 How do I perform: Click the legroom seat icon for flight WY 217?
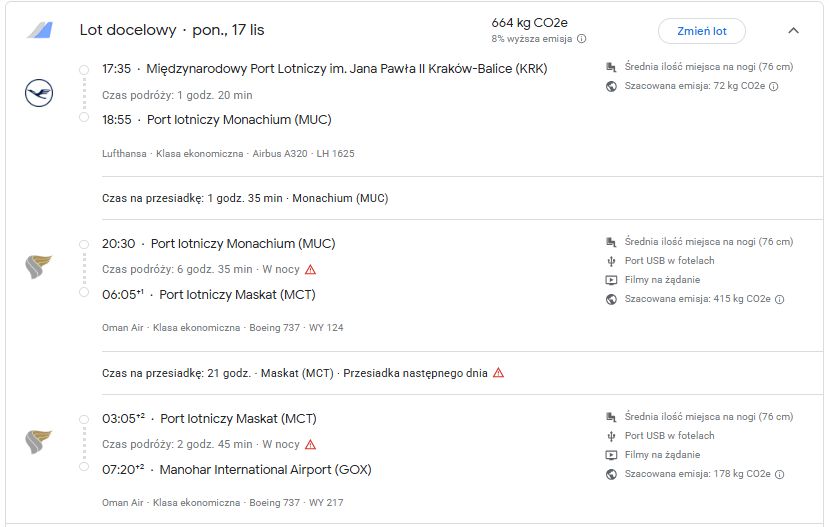pos(611,417)
